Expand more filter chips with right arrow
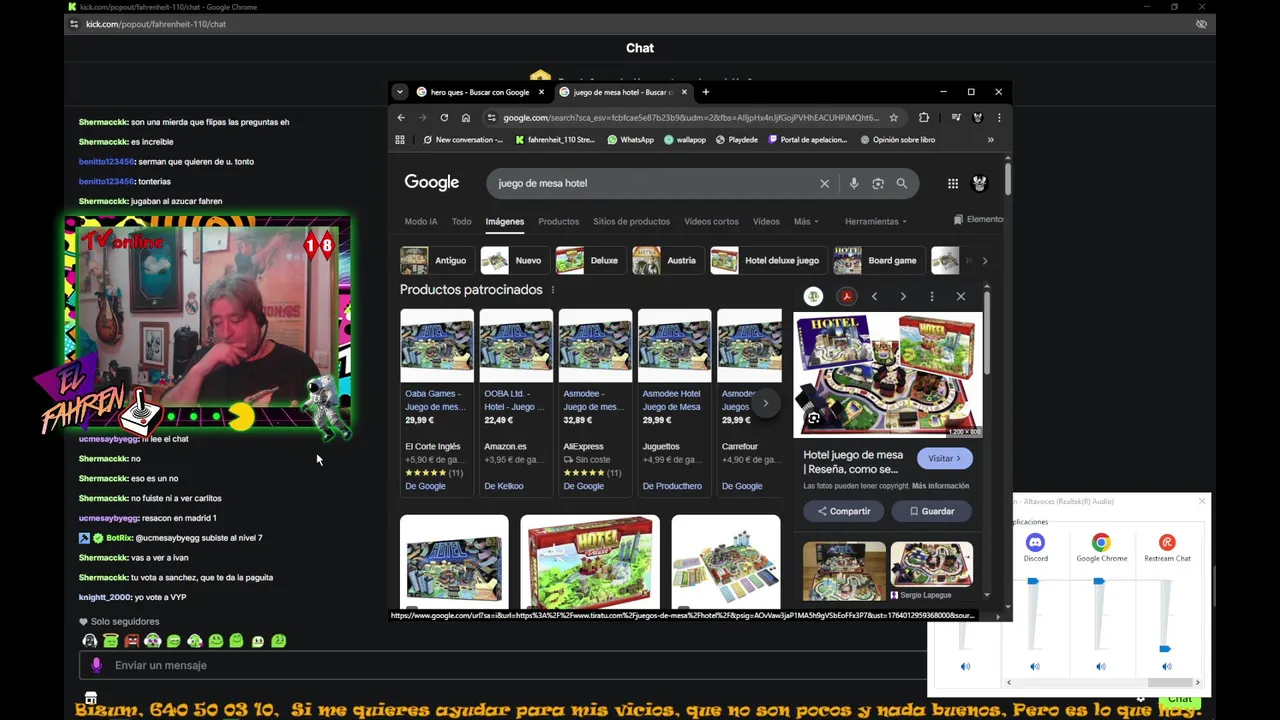 [x=984, y=261]
